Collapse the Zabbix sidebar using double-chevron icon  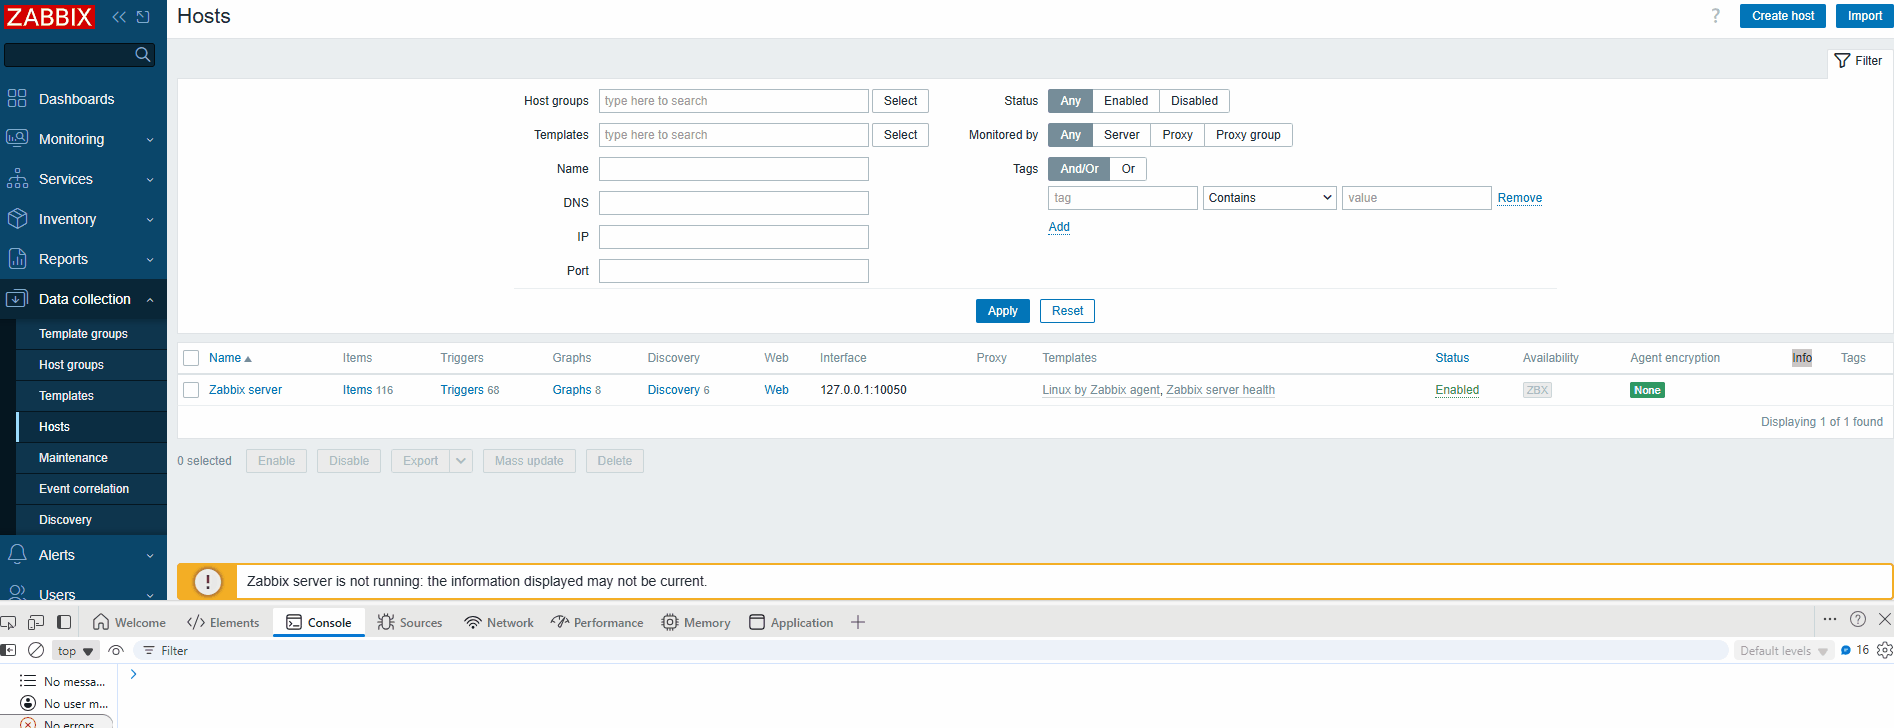(119, 17)
